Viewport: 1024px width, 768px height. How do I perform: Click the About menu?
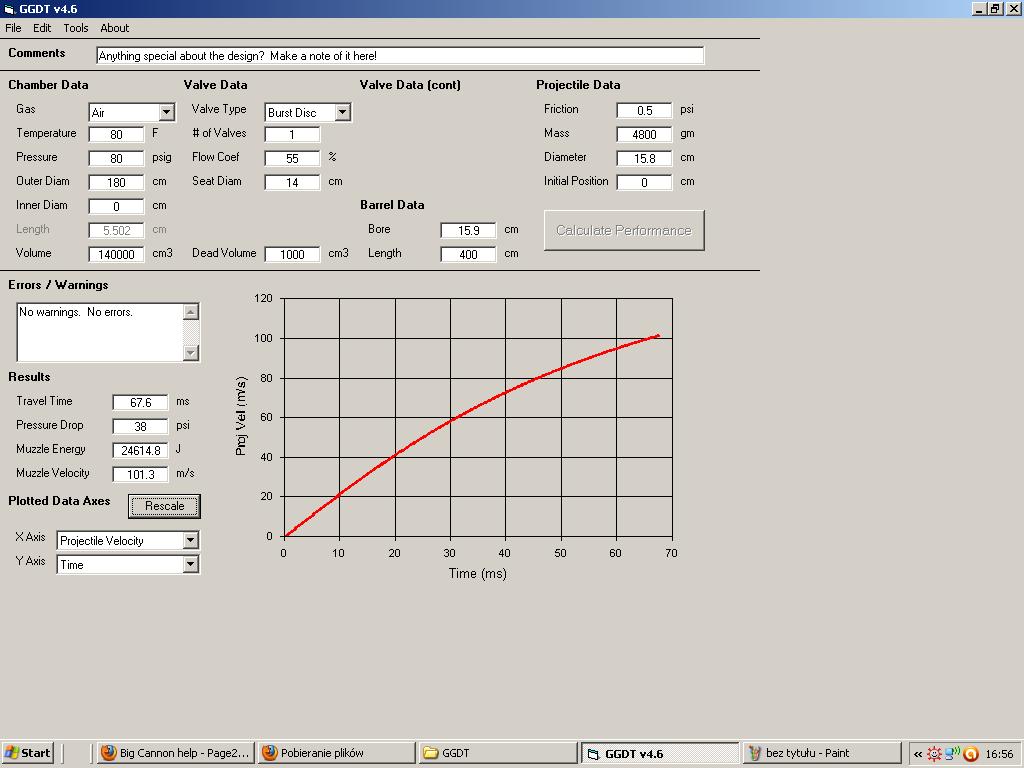pos(114,28)
